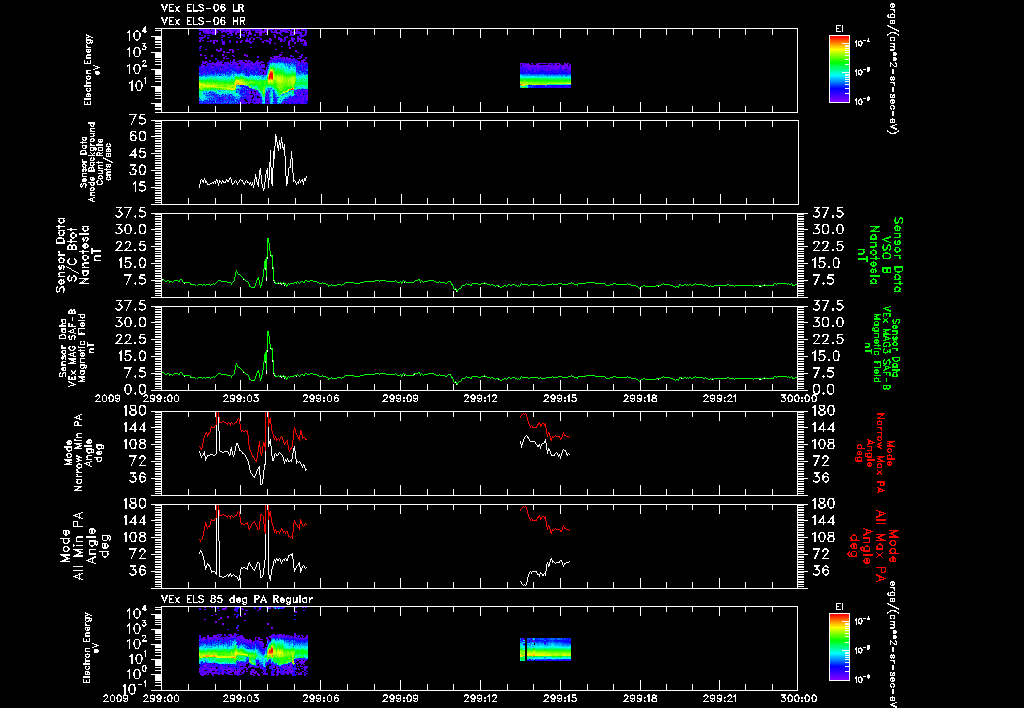The image size is (1024, 708).
Task: Click the green 'VEx MAG3 SAF-B Magnetic Field' axis label
Action: pos(882,347)
